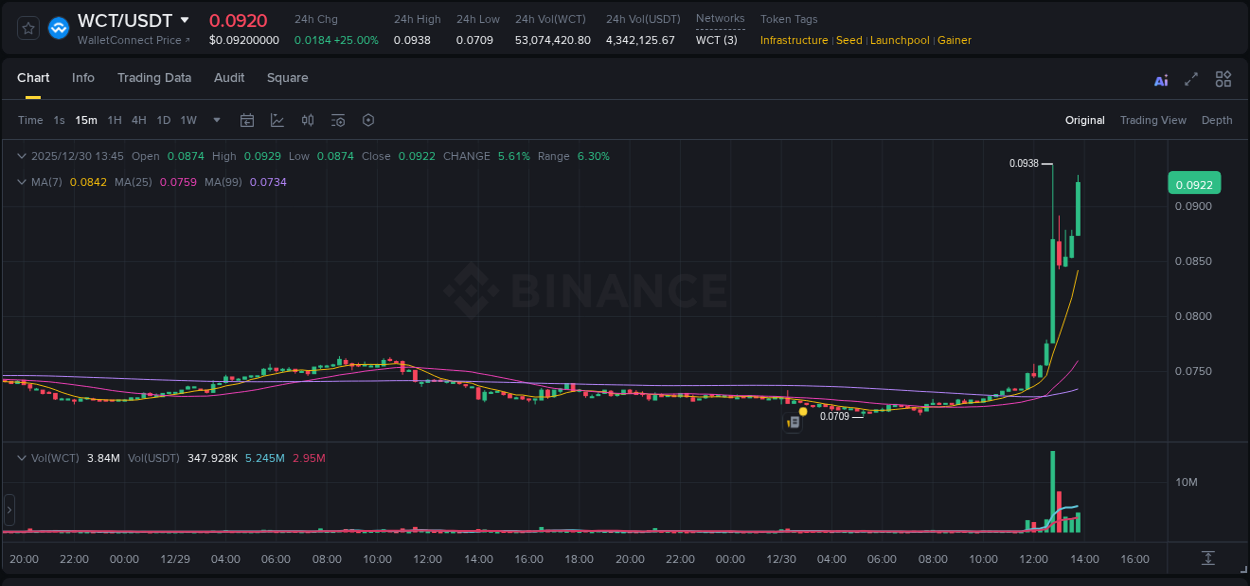
Task: Select the Trading View chart mode
Action: 1153,120
